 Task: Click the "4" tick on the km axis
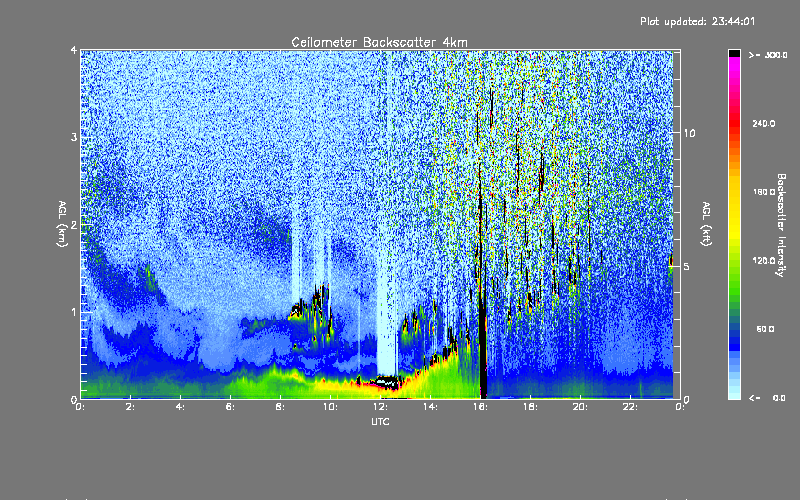74,51
